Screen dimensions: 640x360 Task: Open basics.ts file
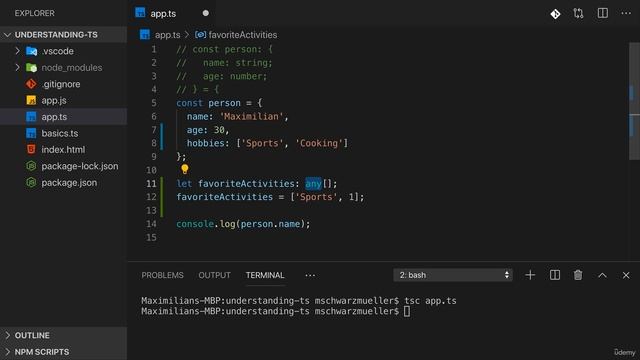tap(63, 133)
